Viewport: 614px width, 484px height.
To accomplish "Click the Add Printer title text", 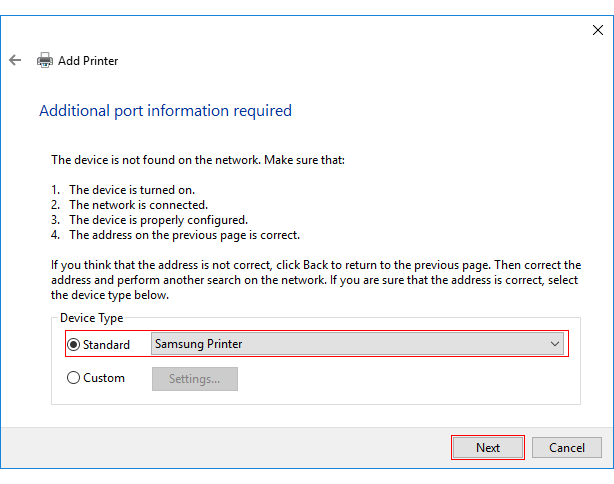I will pyautogui.click(x=88, y=61).
